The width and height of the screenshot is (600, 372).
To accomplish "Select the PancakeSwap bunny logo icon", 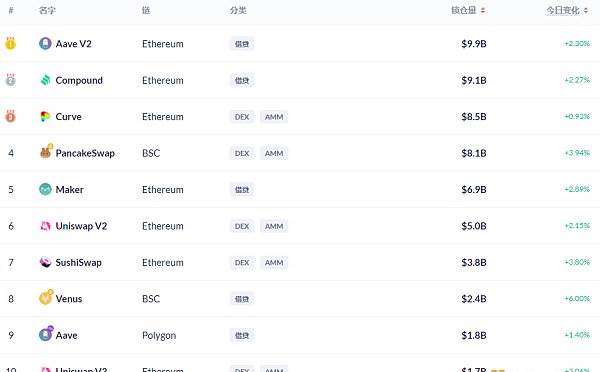I will 46,152.
